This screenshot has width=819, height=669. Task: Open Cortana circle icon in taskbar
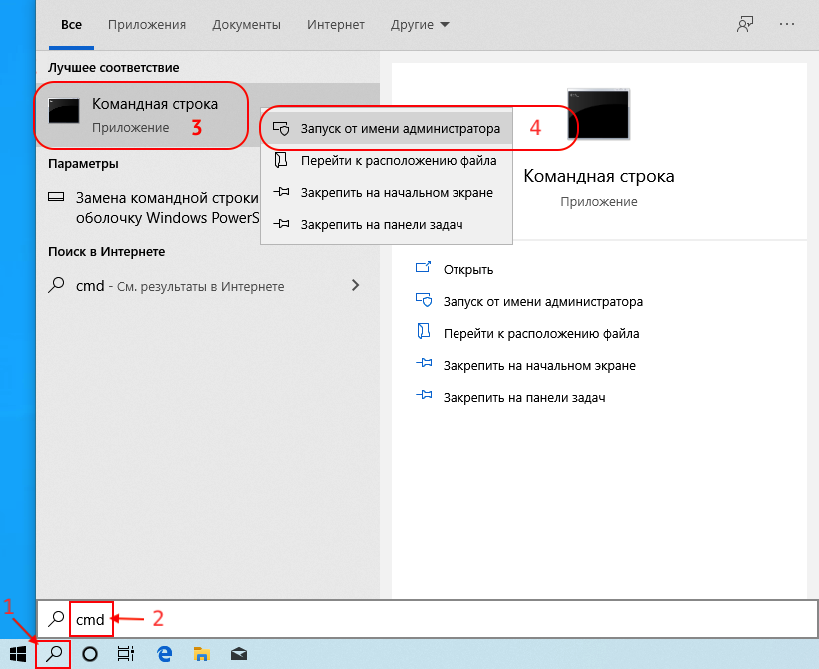point(90,654)
